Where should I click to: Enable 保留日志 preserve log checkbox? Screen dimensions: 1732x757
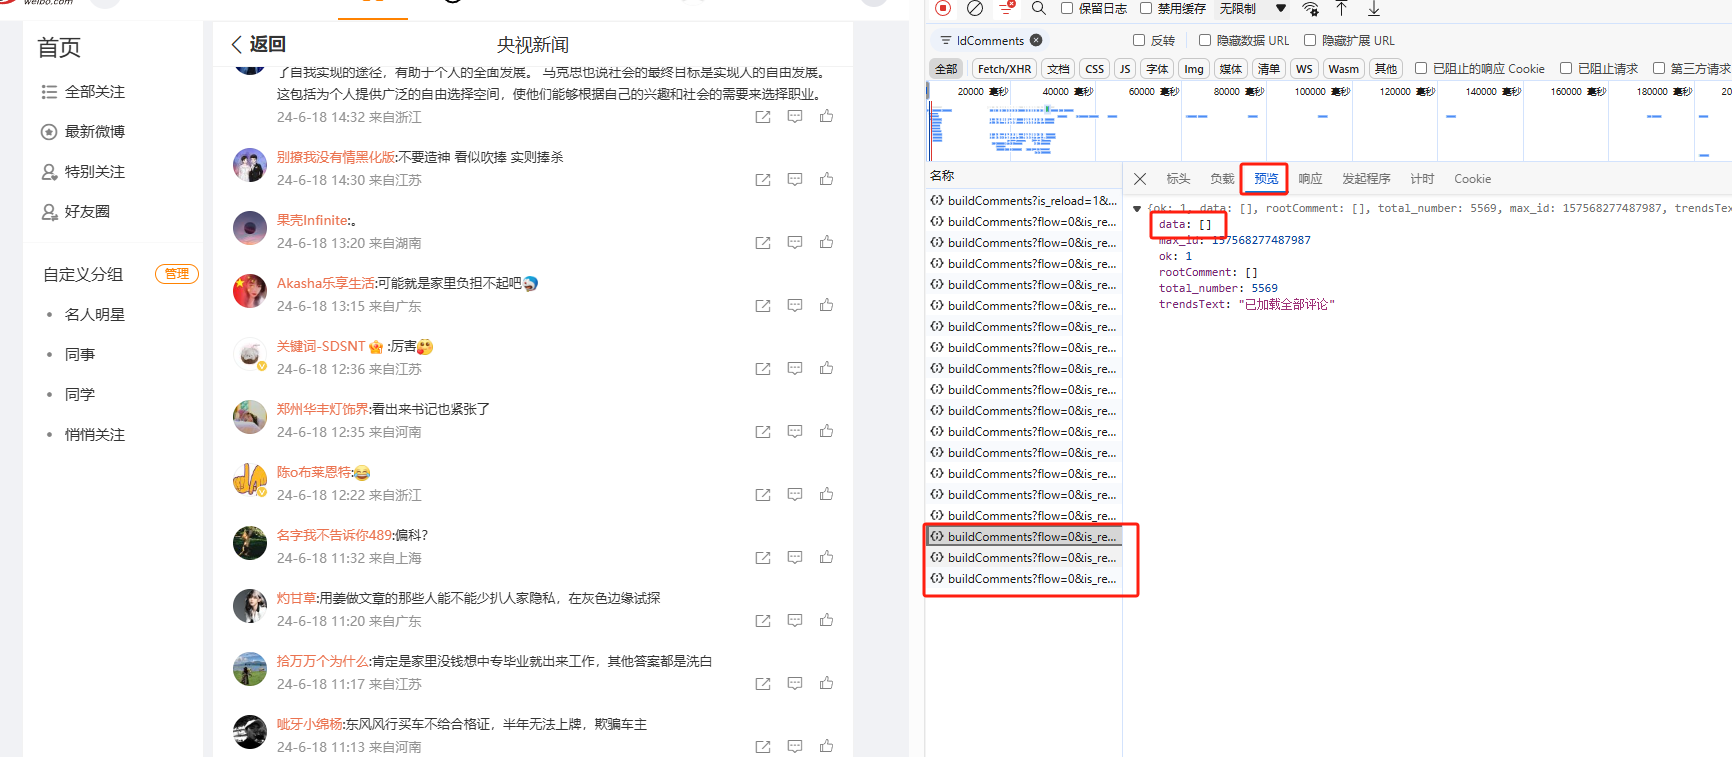(1067, 8)
